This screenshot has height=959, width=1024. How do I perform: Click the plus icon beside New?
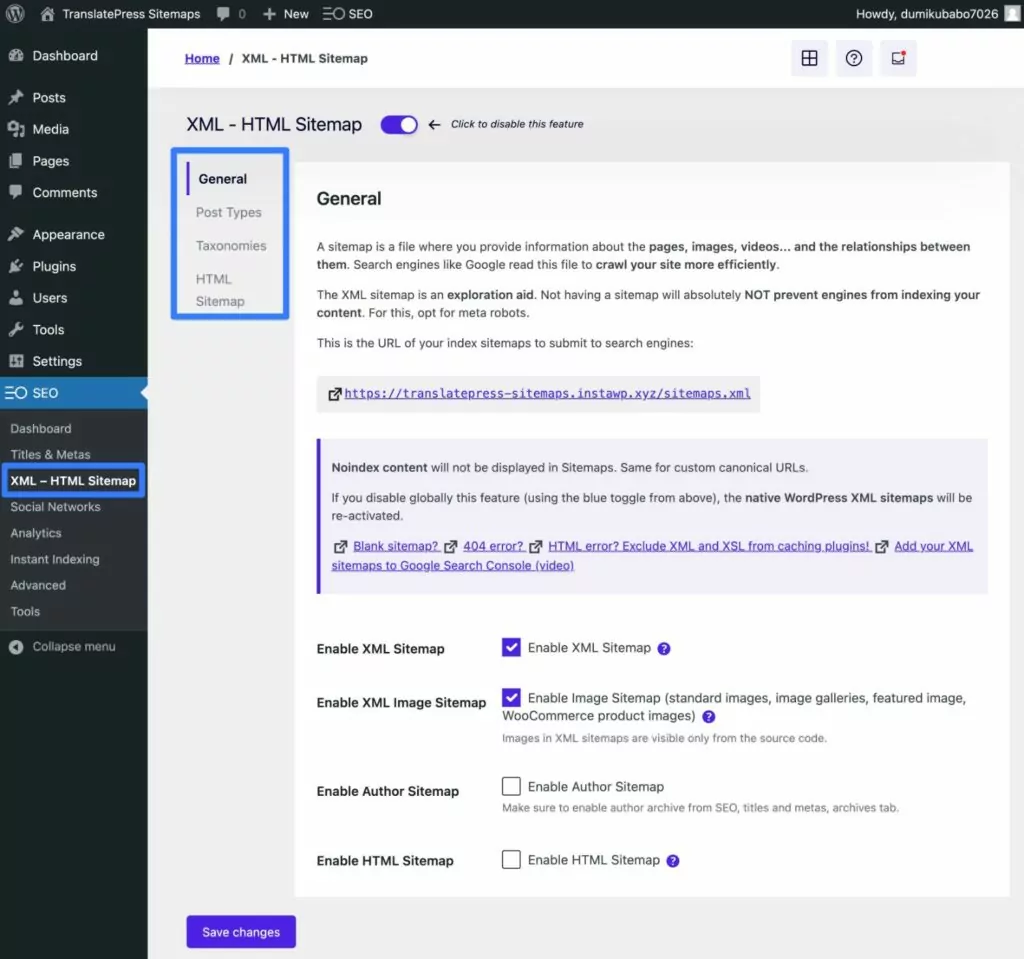(269, 14)
